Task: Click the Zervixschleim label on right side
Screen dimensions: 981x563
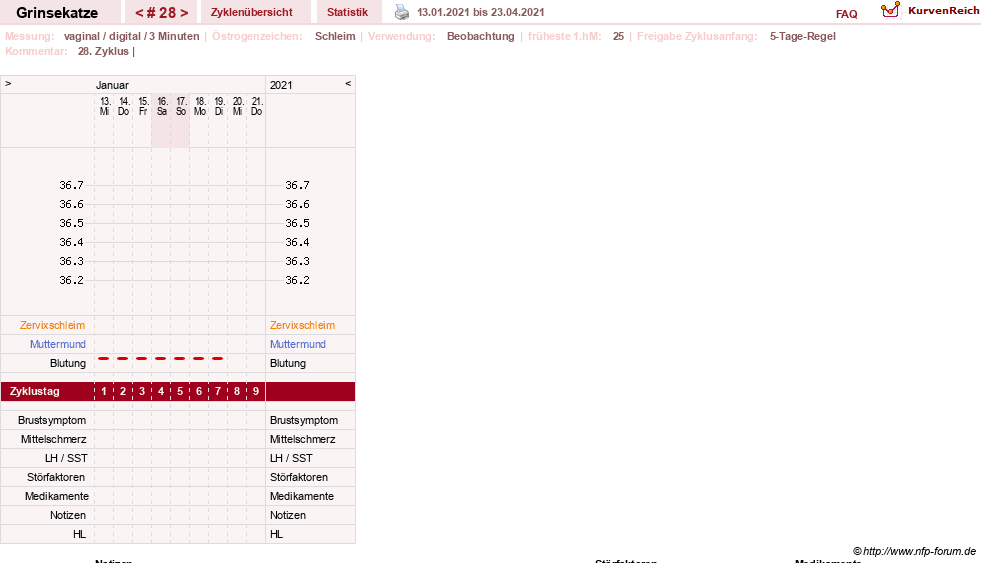Action: pyautogui.click(x=302, y=325)
